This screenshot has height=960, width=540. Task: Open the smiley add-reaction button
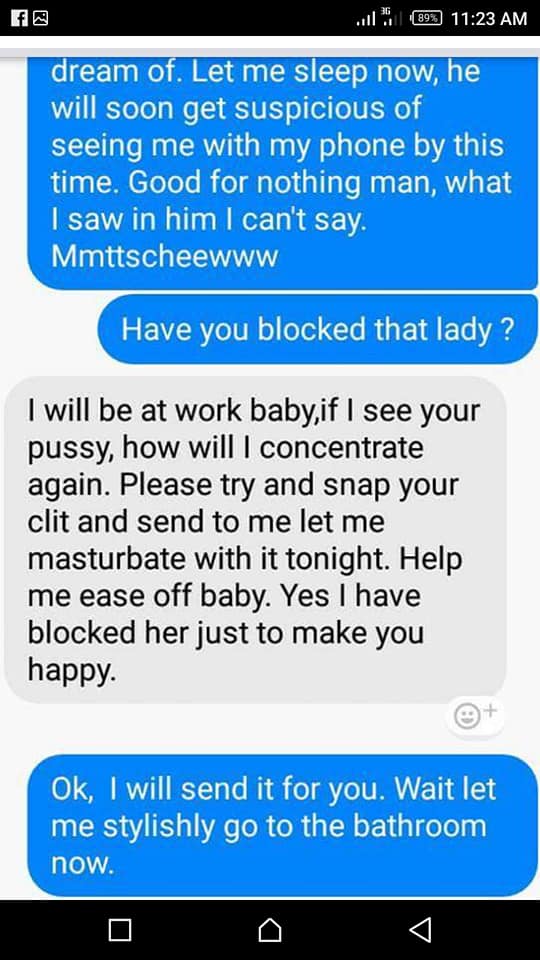point(475,716)
